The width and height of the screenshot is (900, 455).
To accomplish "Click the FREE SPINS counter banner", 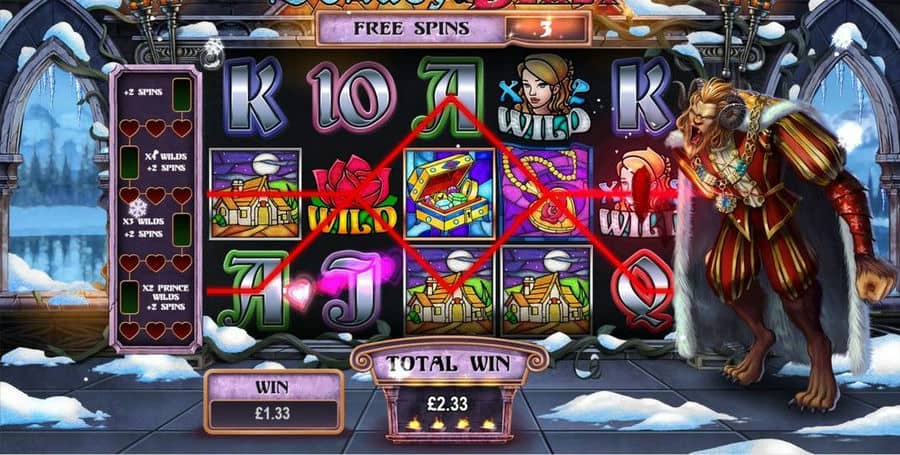I will tap(453, 29).
